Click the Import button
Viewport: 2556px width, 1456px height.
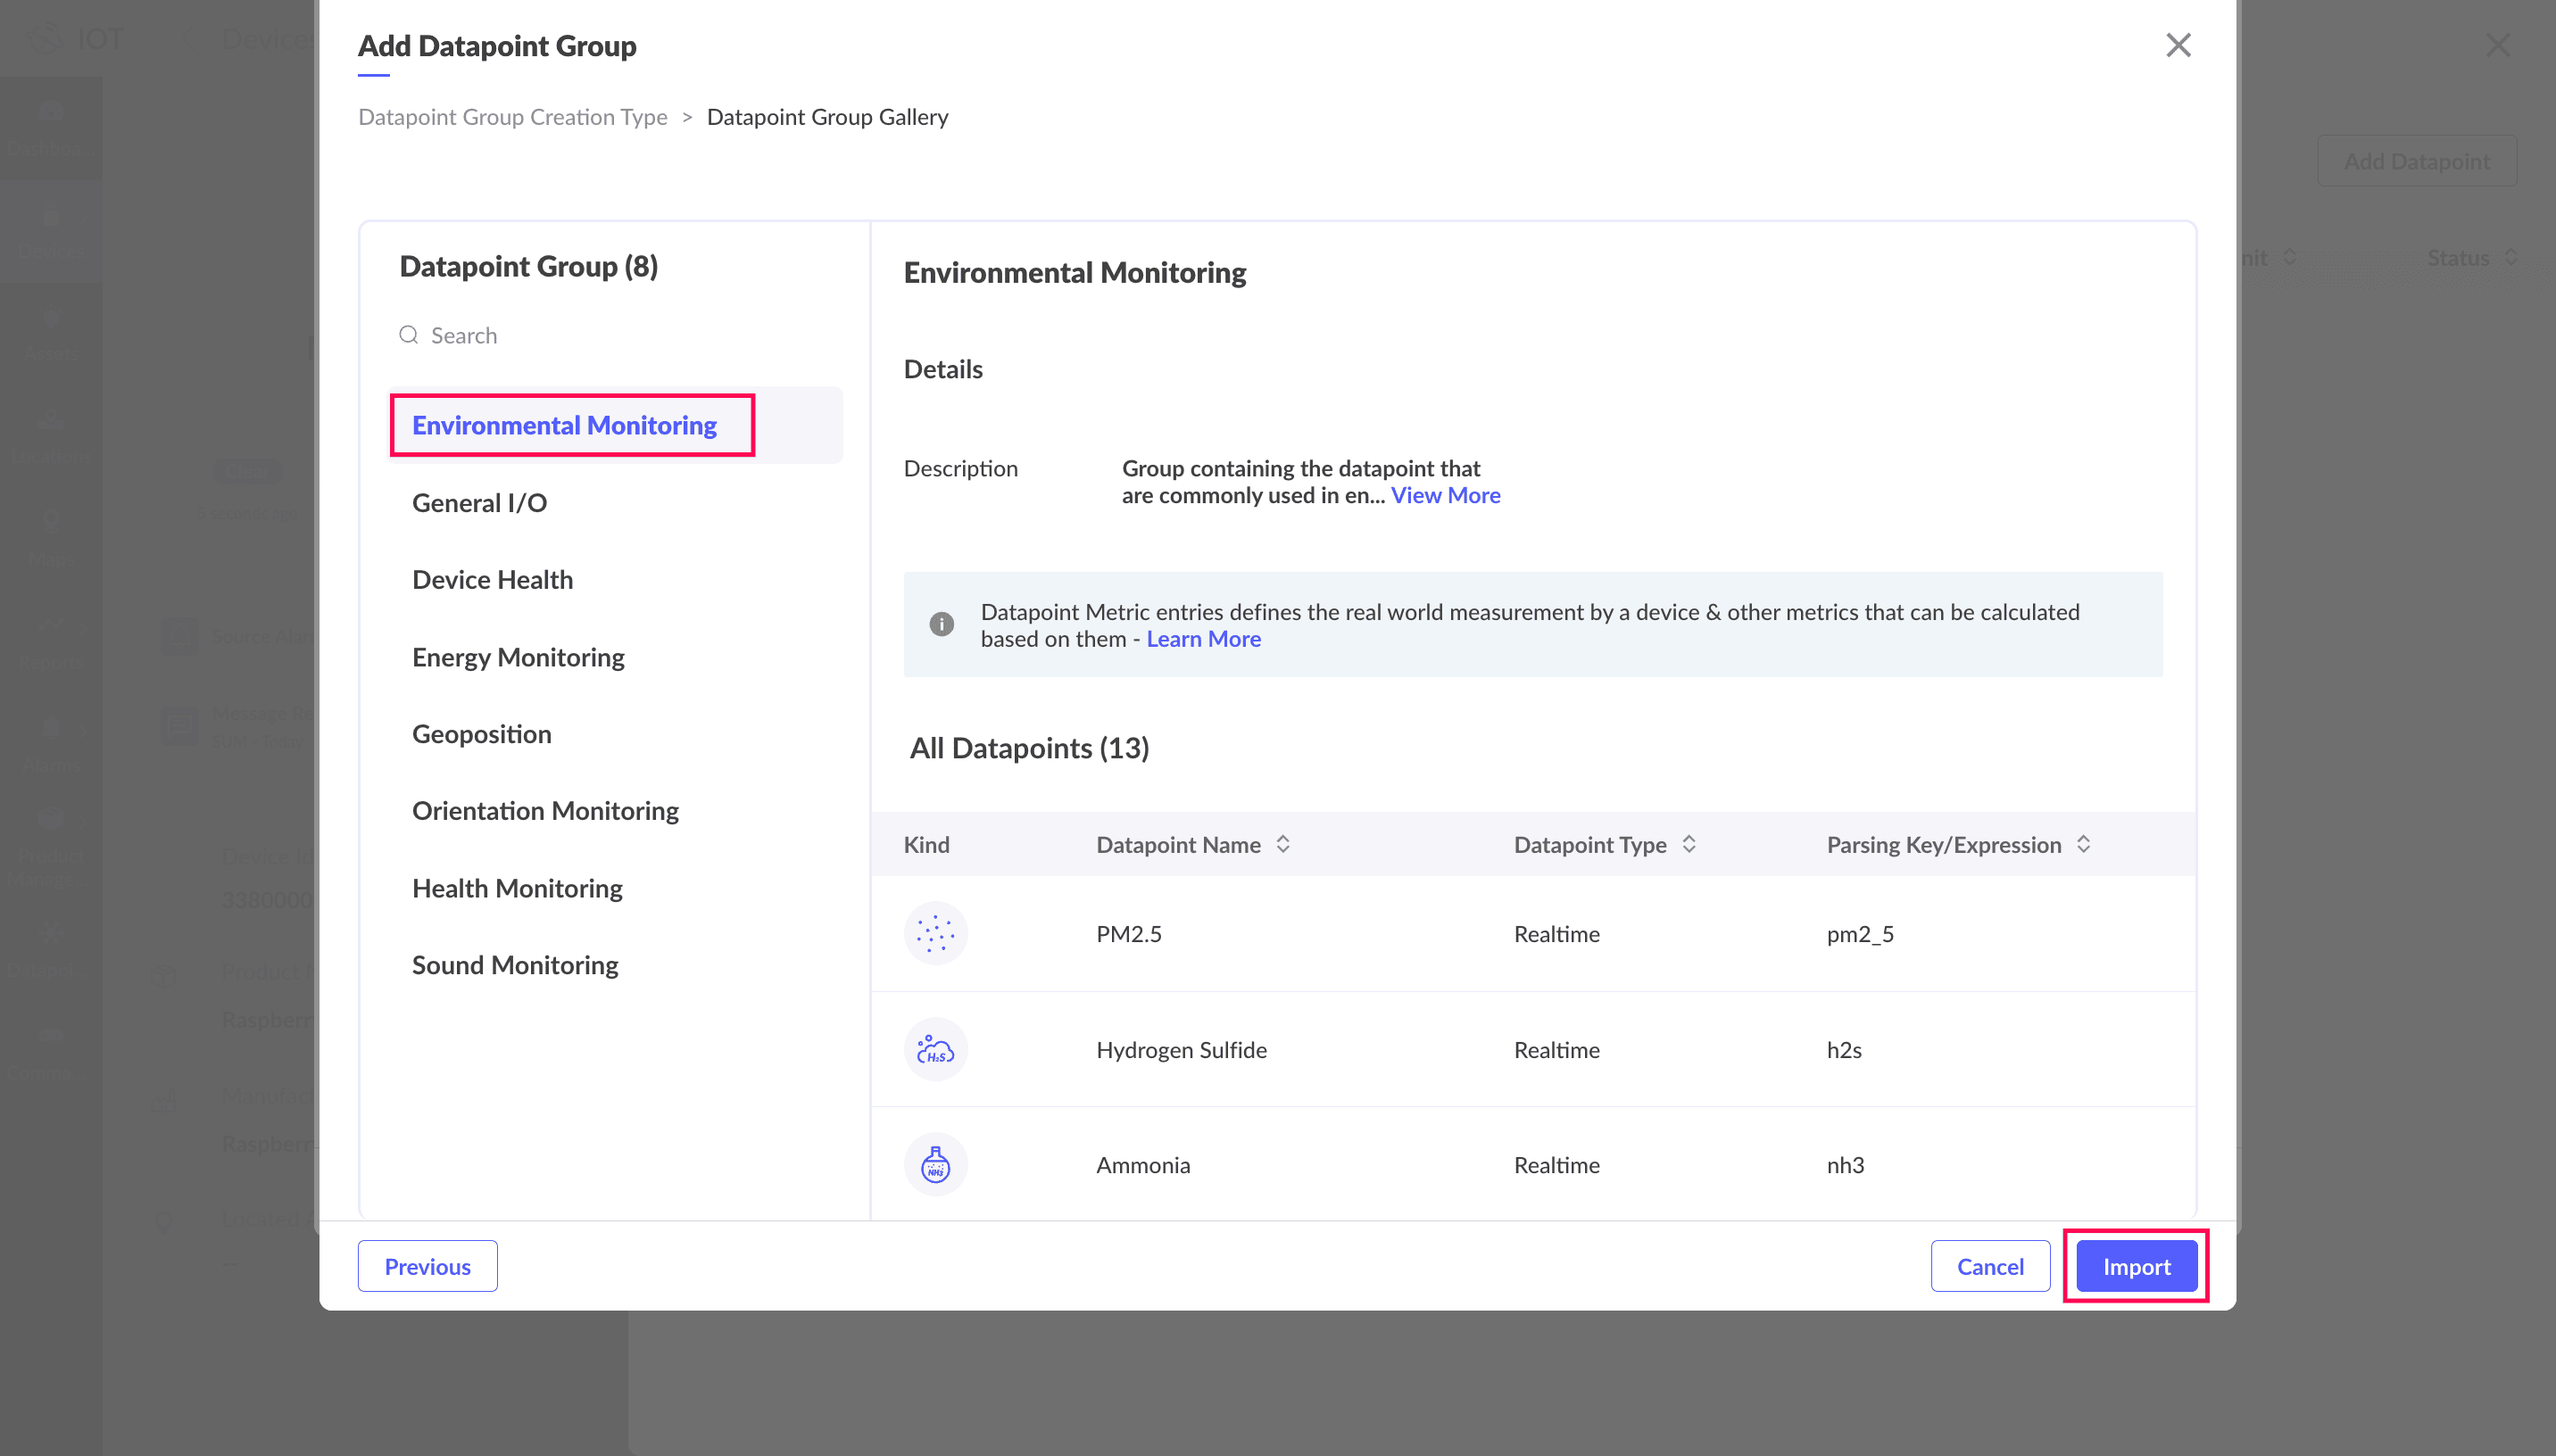pyautogui.click(x=2135, y=1266)
